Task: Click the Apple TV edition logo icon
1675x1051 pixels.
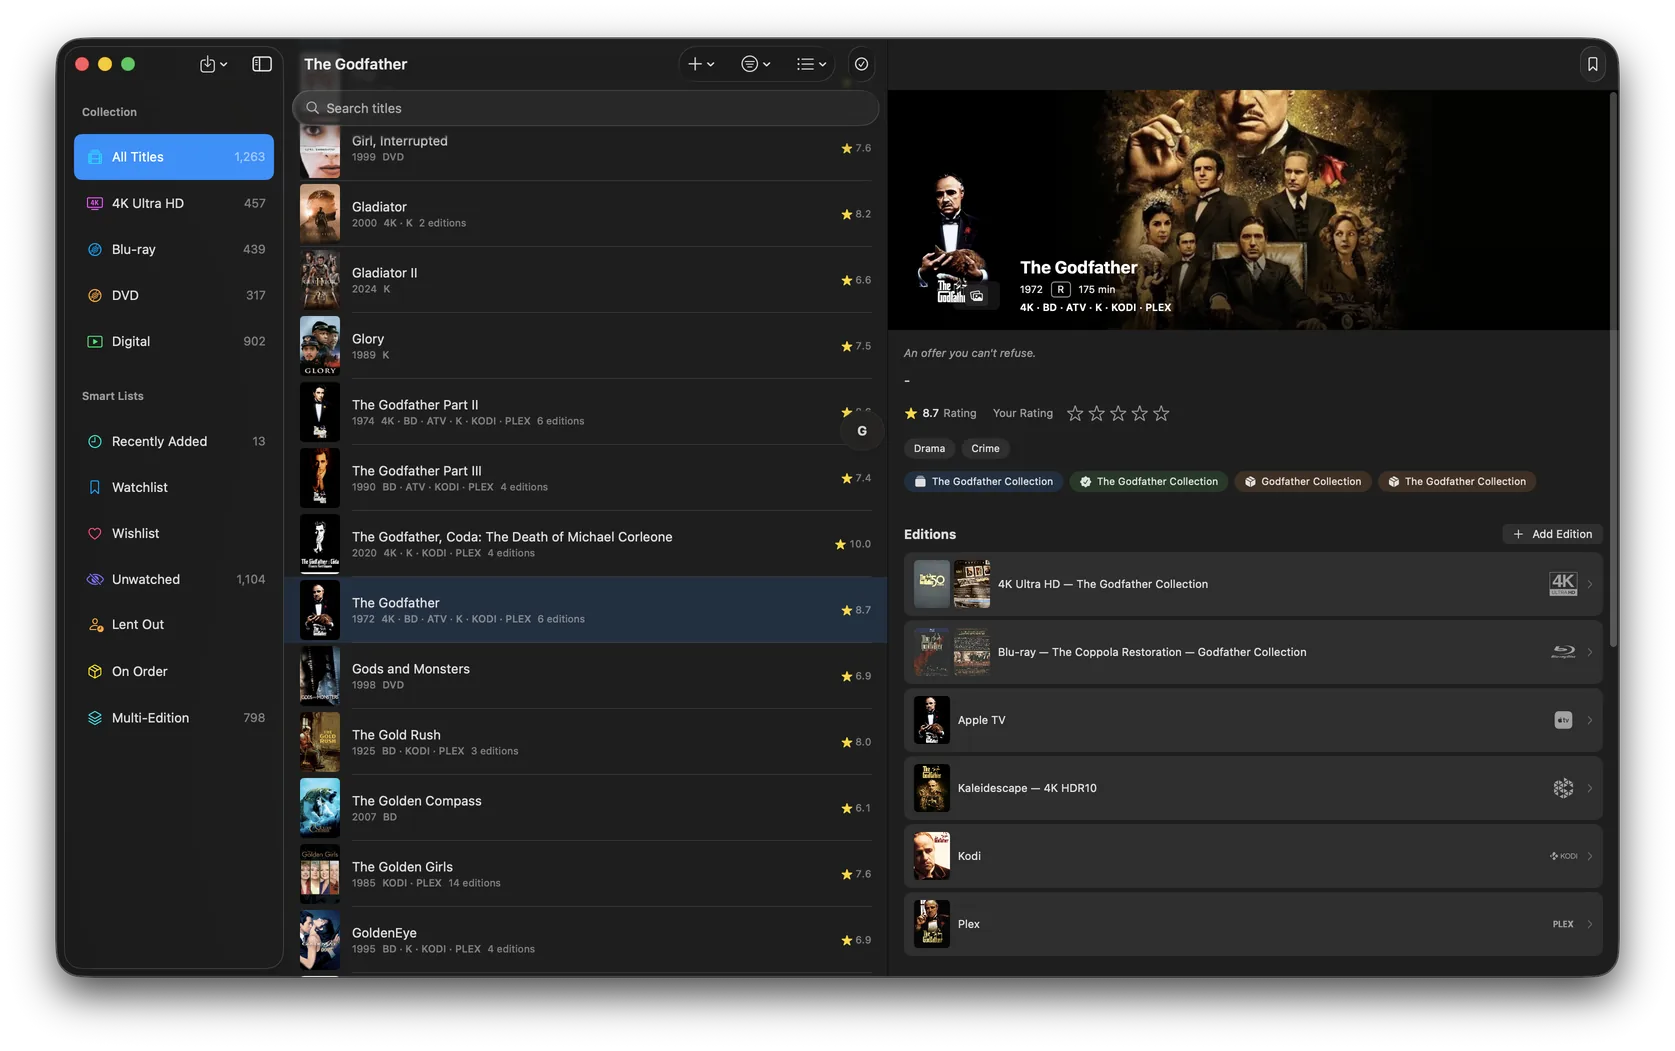Action: 1563,720
